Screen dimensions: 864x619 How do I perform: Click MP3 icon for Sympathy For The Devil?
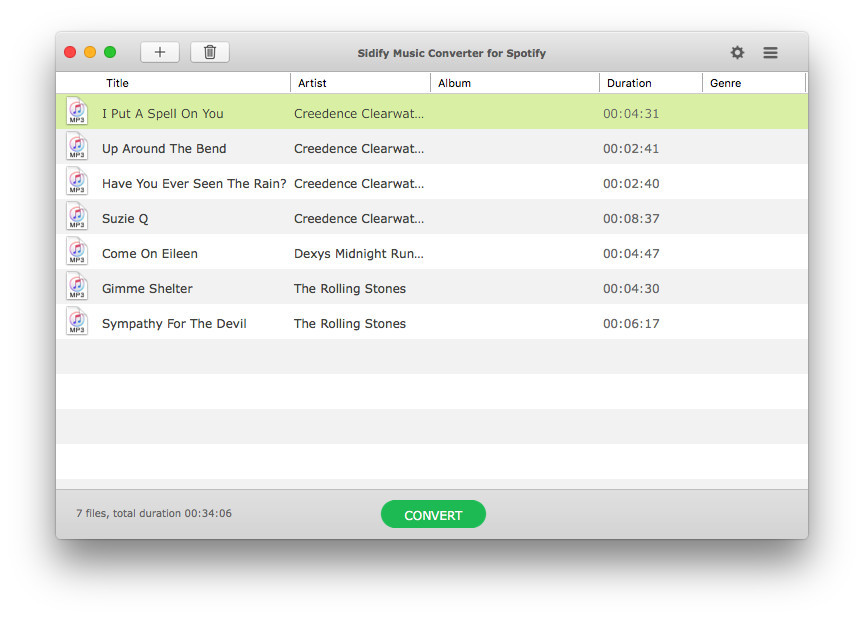pos(77,321)
